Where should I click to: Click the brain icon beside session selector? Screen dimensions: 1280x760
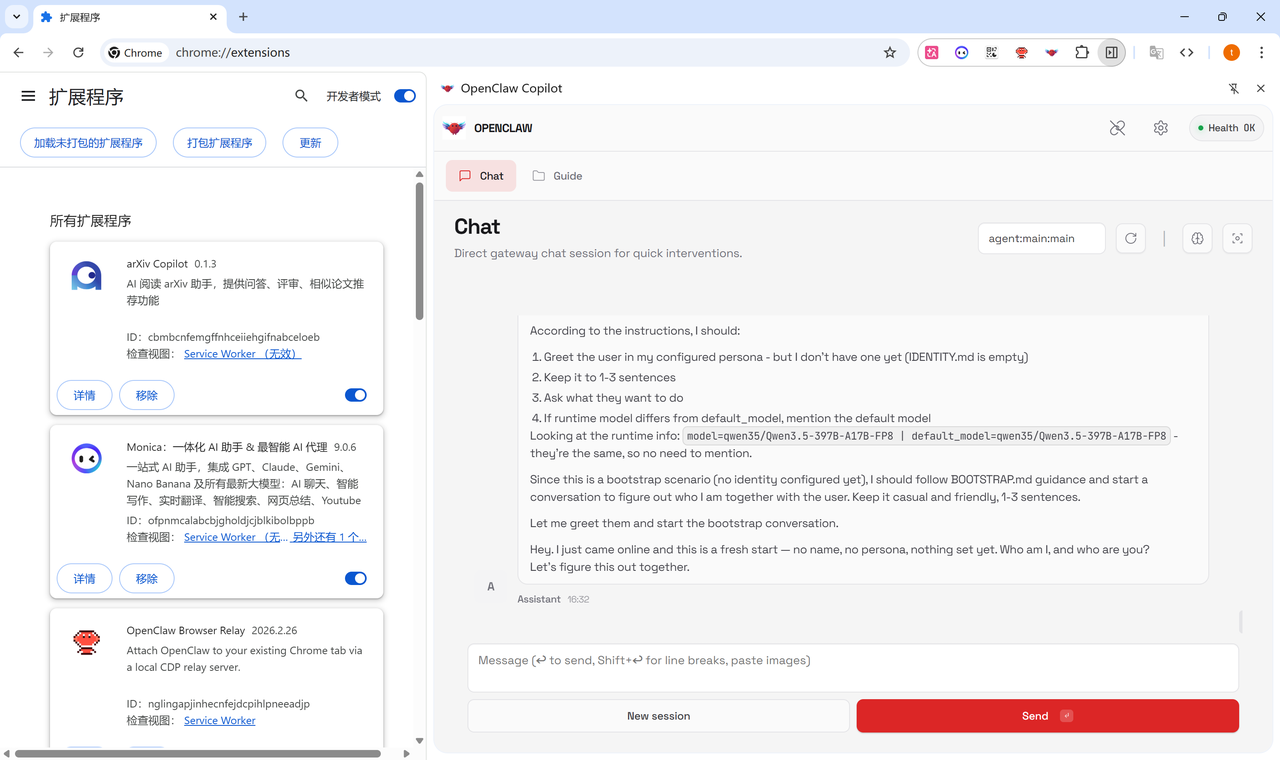pyautogui.click(x=1197, y=239)
